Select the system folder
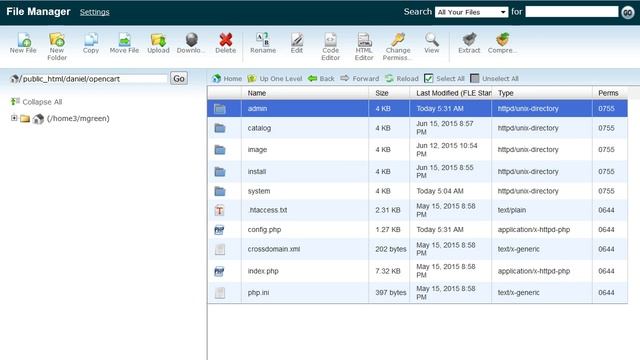 click(x=418, y=191)
